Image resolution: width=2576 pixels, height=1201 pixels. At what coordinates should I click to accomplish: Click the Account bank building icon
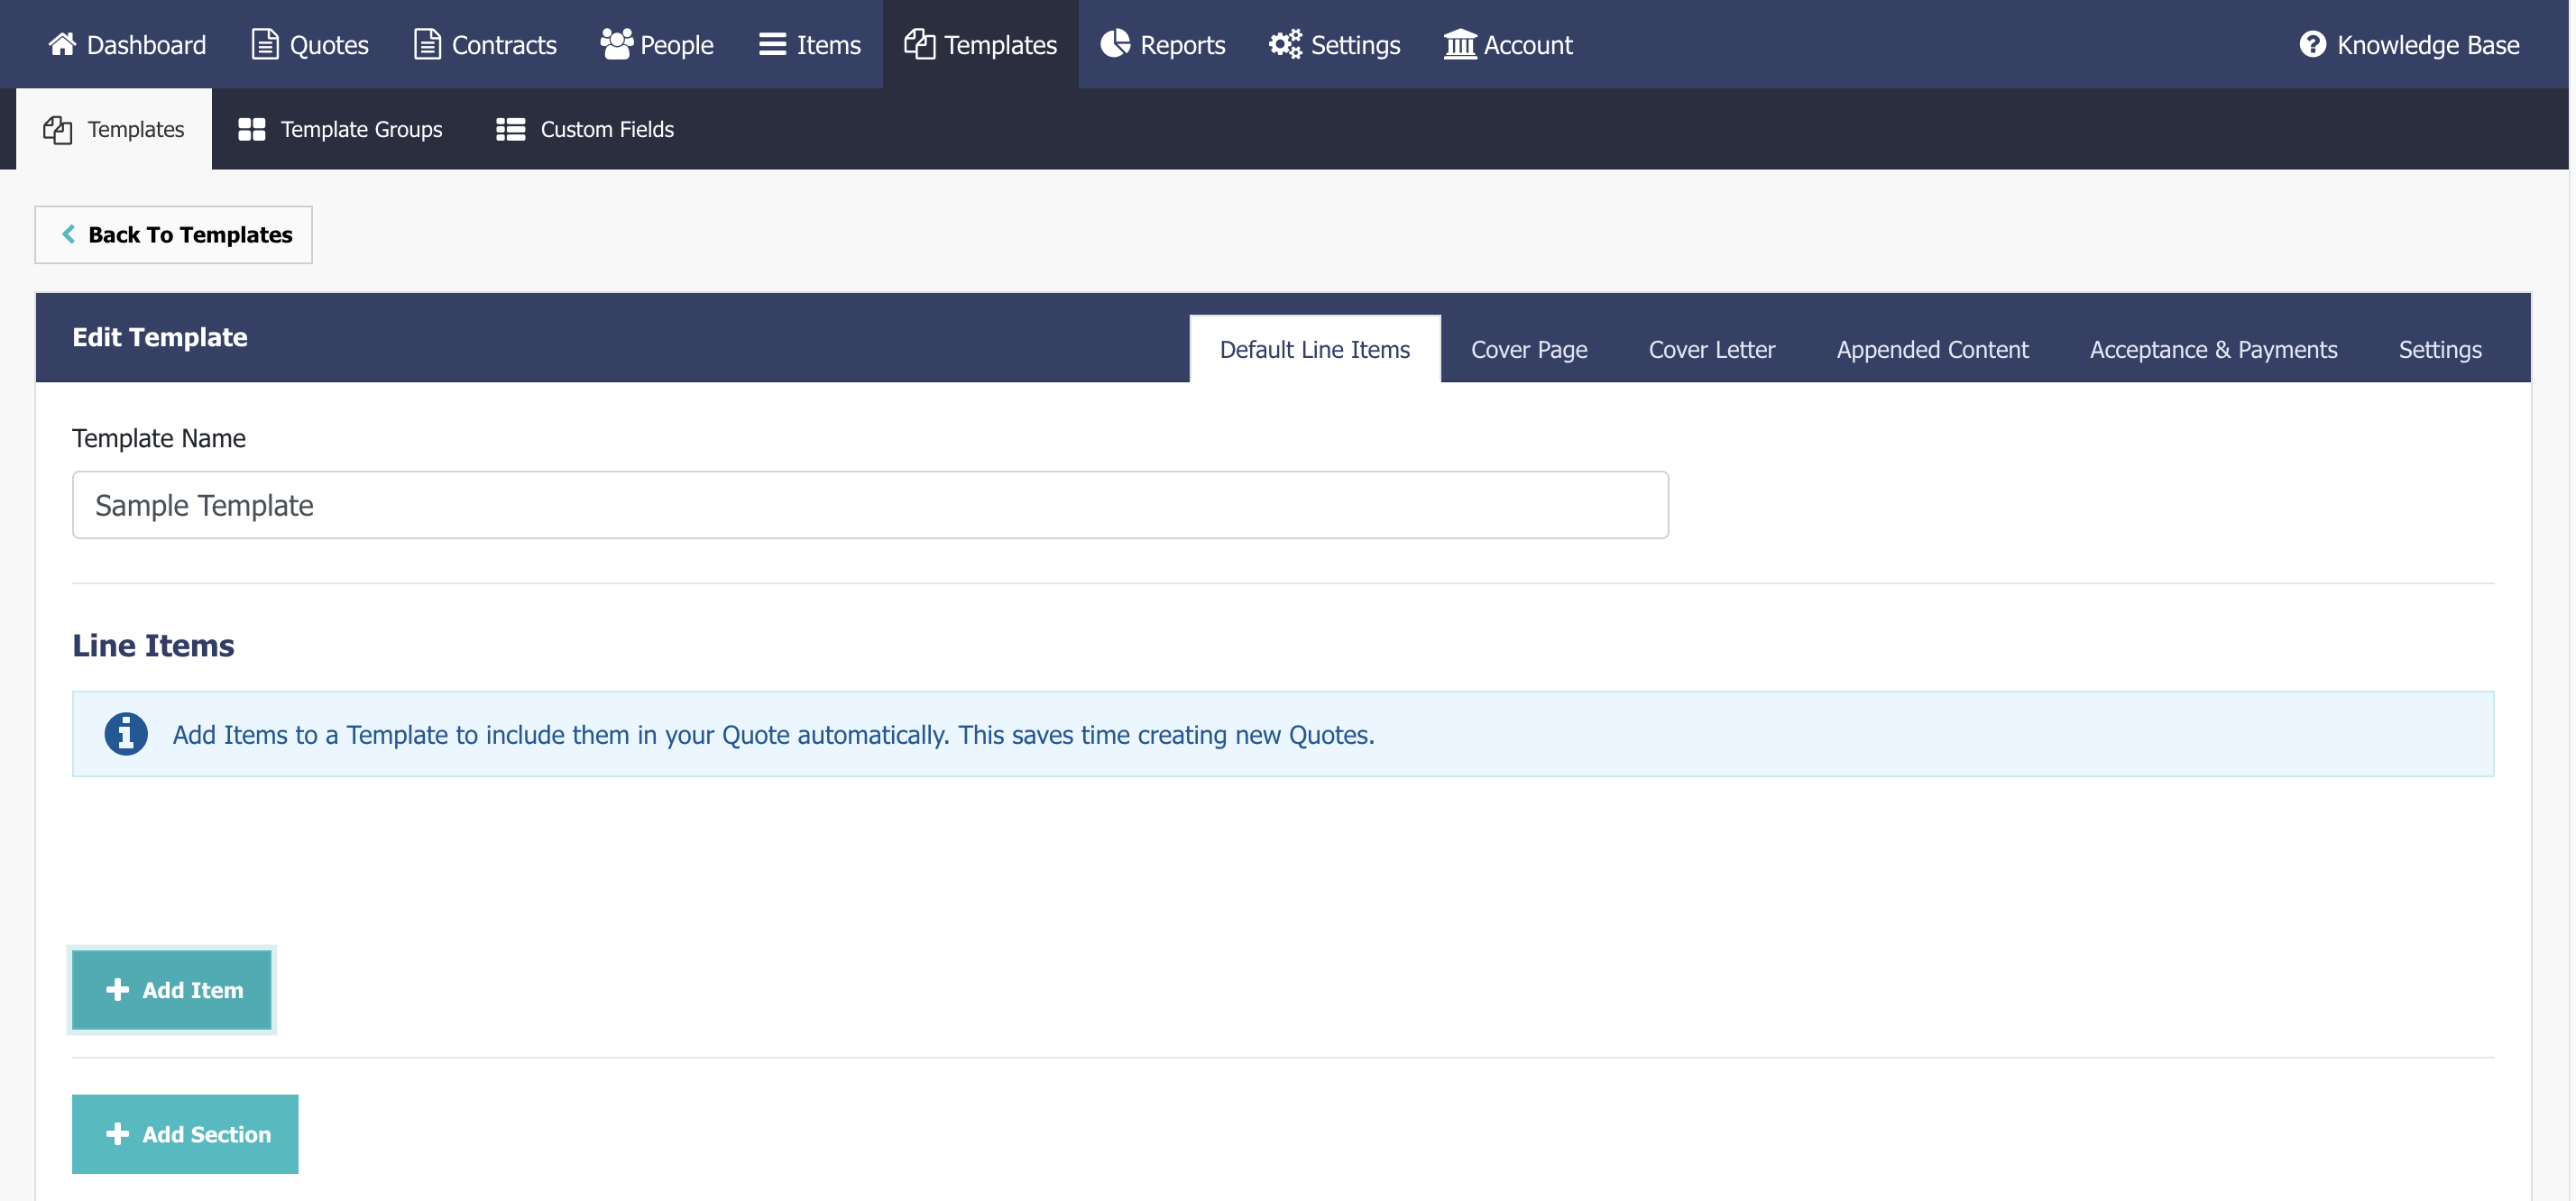click(x=1460, y=44)
